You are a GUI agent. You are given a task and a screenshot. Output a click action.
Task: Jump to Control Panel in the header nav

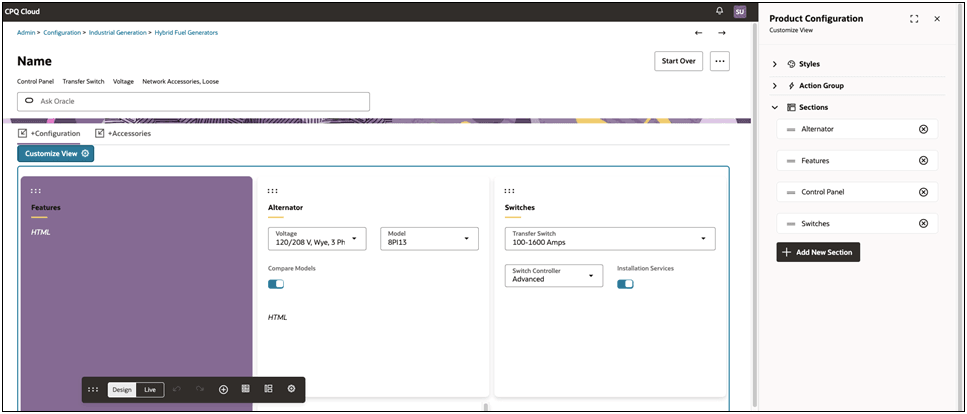point(35,81)
